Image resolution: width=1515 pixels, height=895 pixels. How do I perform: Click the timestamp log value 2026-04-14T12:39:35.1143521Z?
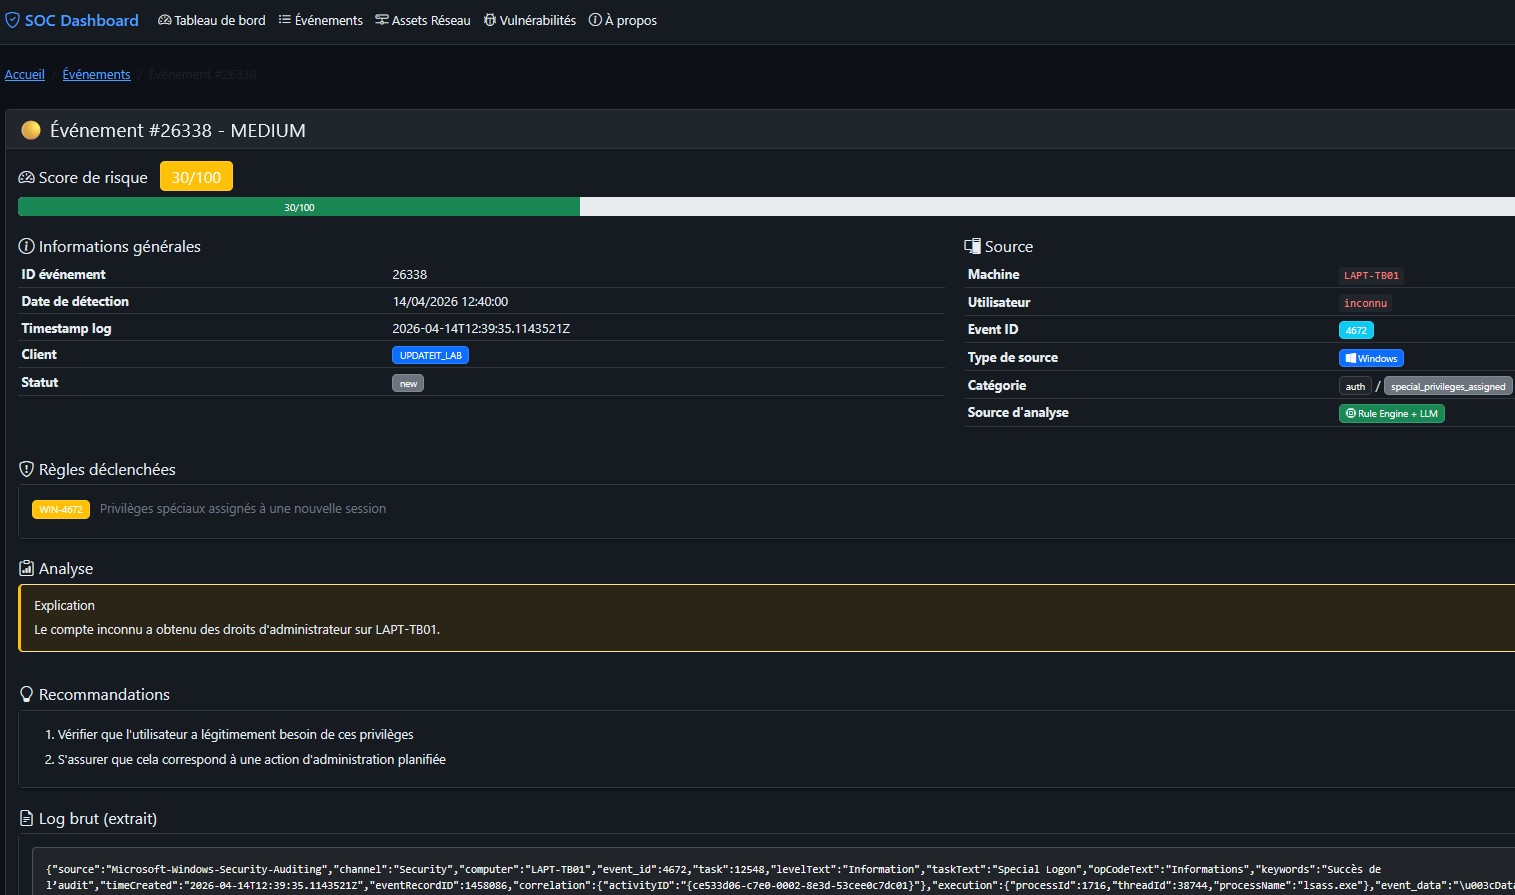[x=481, y=328]
